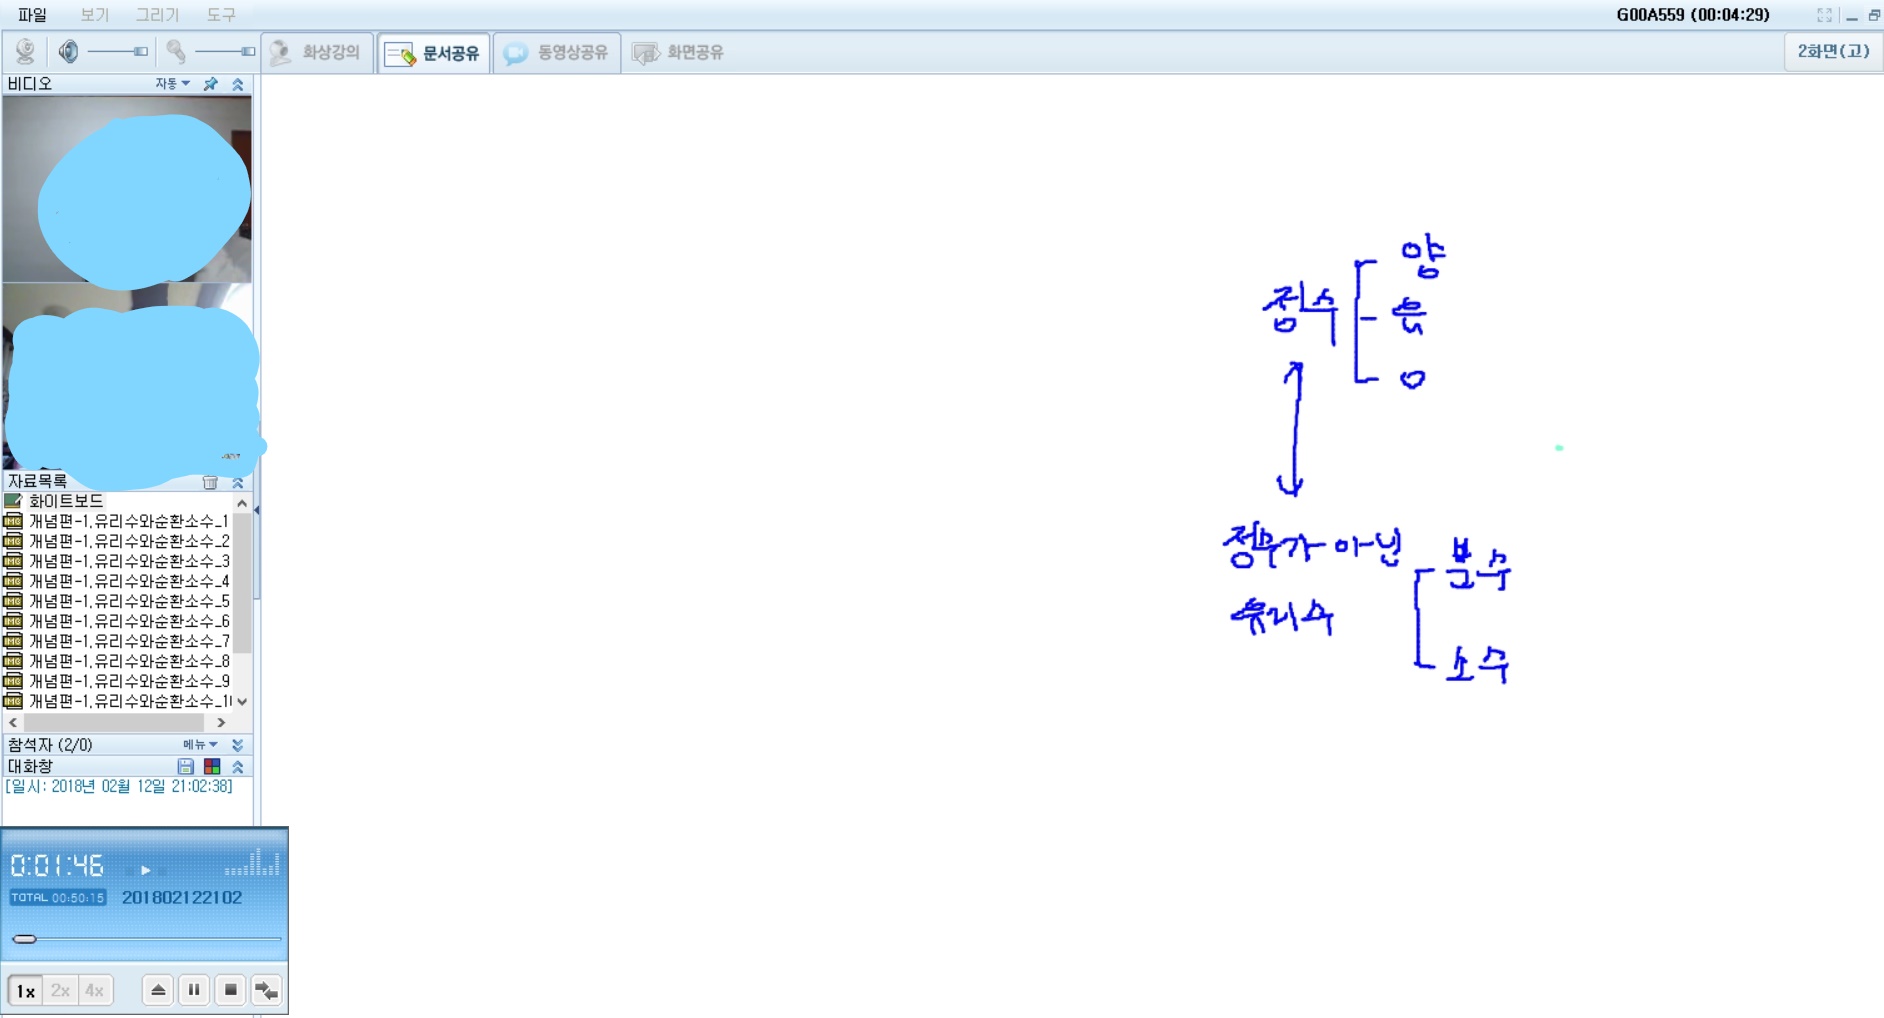The height and width of the screenshot is (1018, 1884).
Task: Click the playback progress slider handle
Action: click(x=25, y=939)
